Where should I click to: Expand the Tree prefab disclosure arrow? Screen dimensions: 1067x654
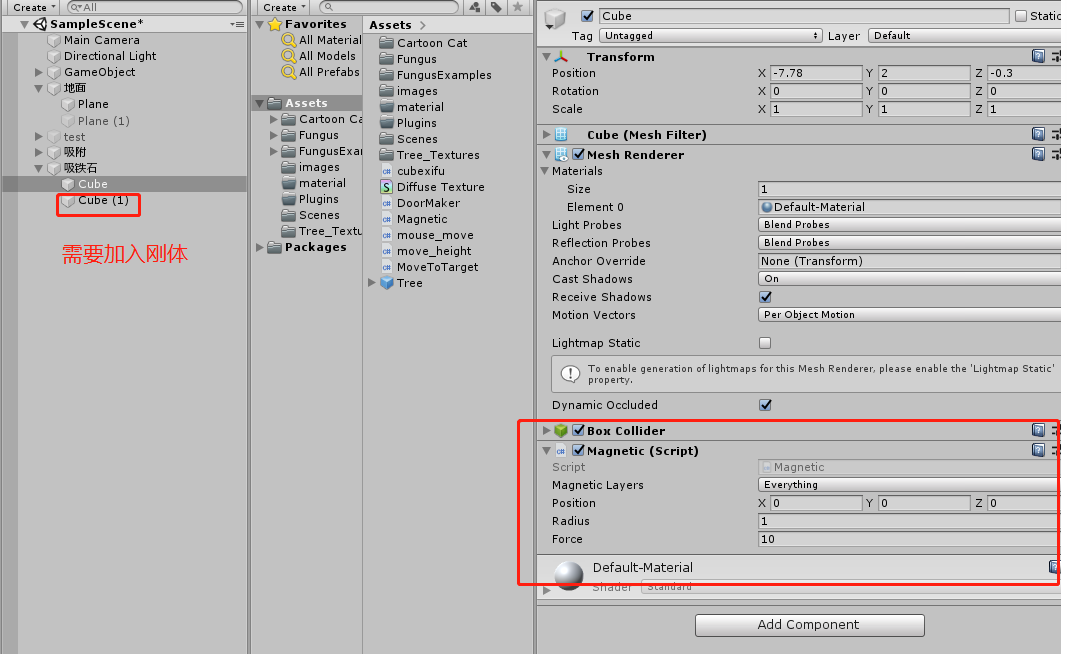[x=372, y=283]
